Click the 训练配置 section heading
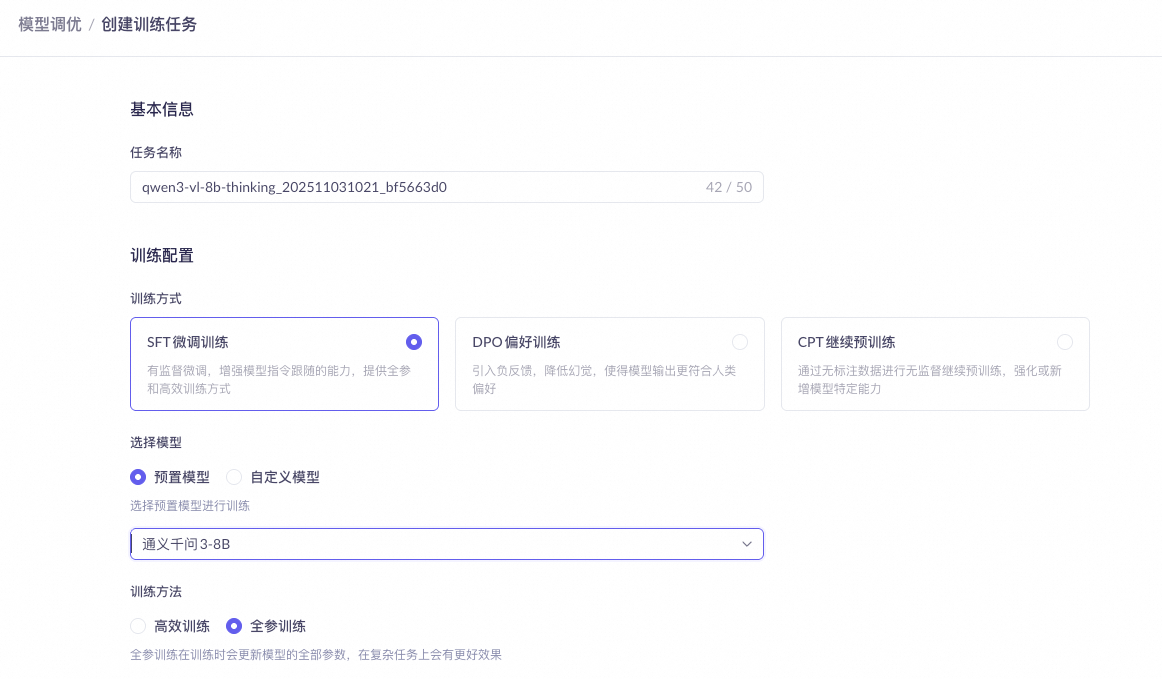Image resolution: width=1162 pixels, height=679 pixels. (162, 256)
